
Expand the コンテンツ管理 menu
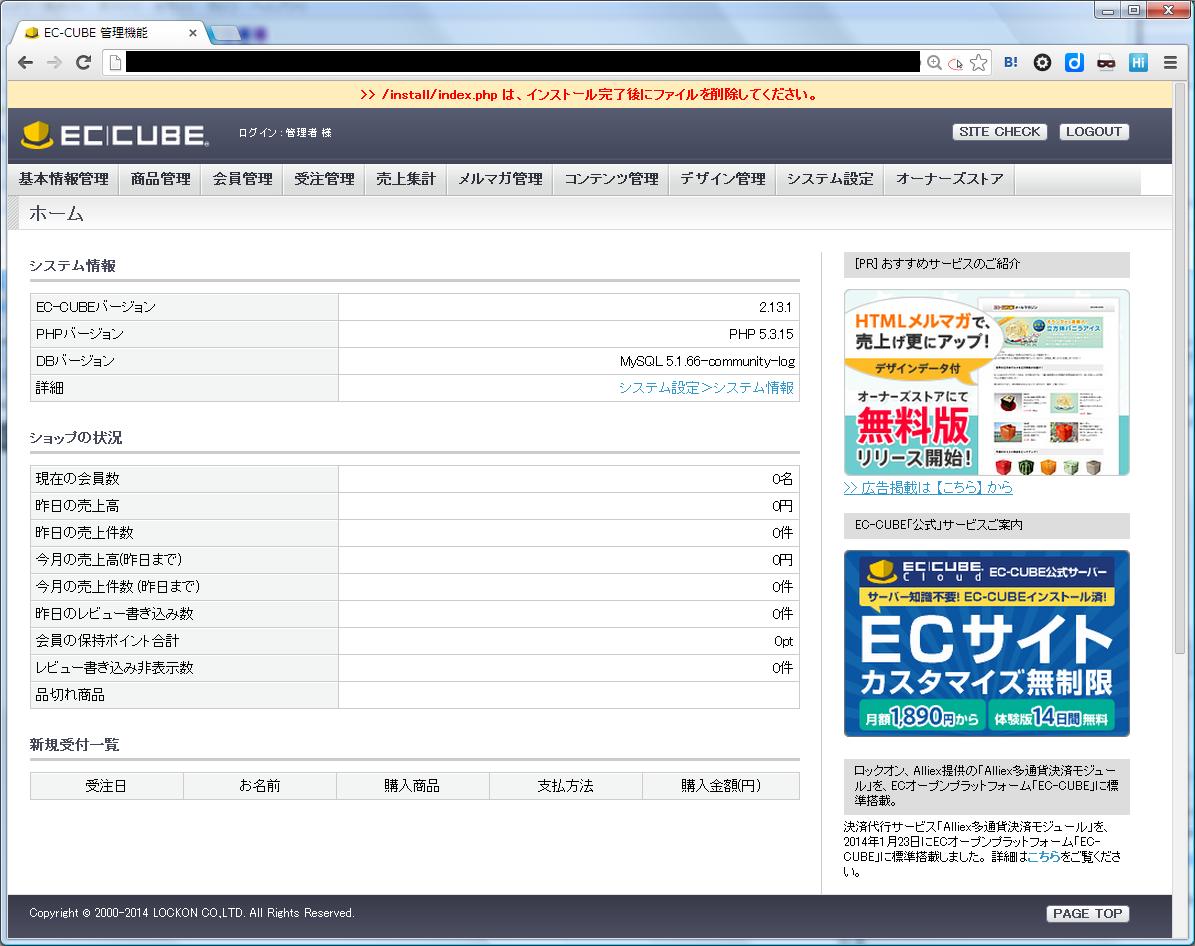(x=610, y=179)
